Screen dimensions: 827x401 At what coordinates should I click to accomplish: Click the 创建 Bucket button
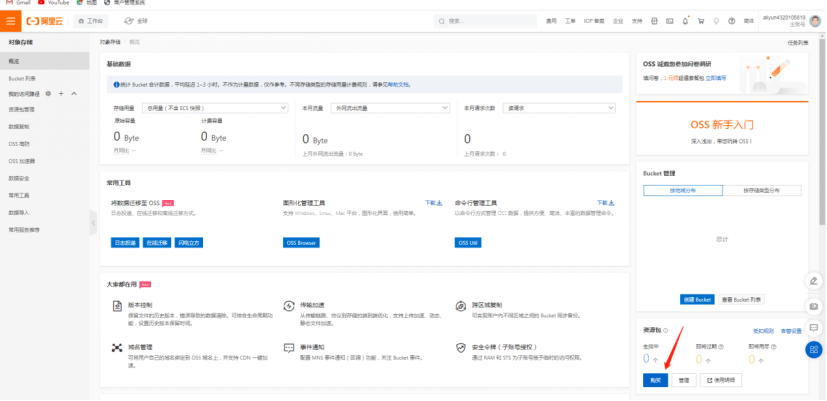coord(697,299)
